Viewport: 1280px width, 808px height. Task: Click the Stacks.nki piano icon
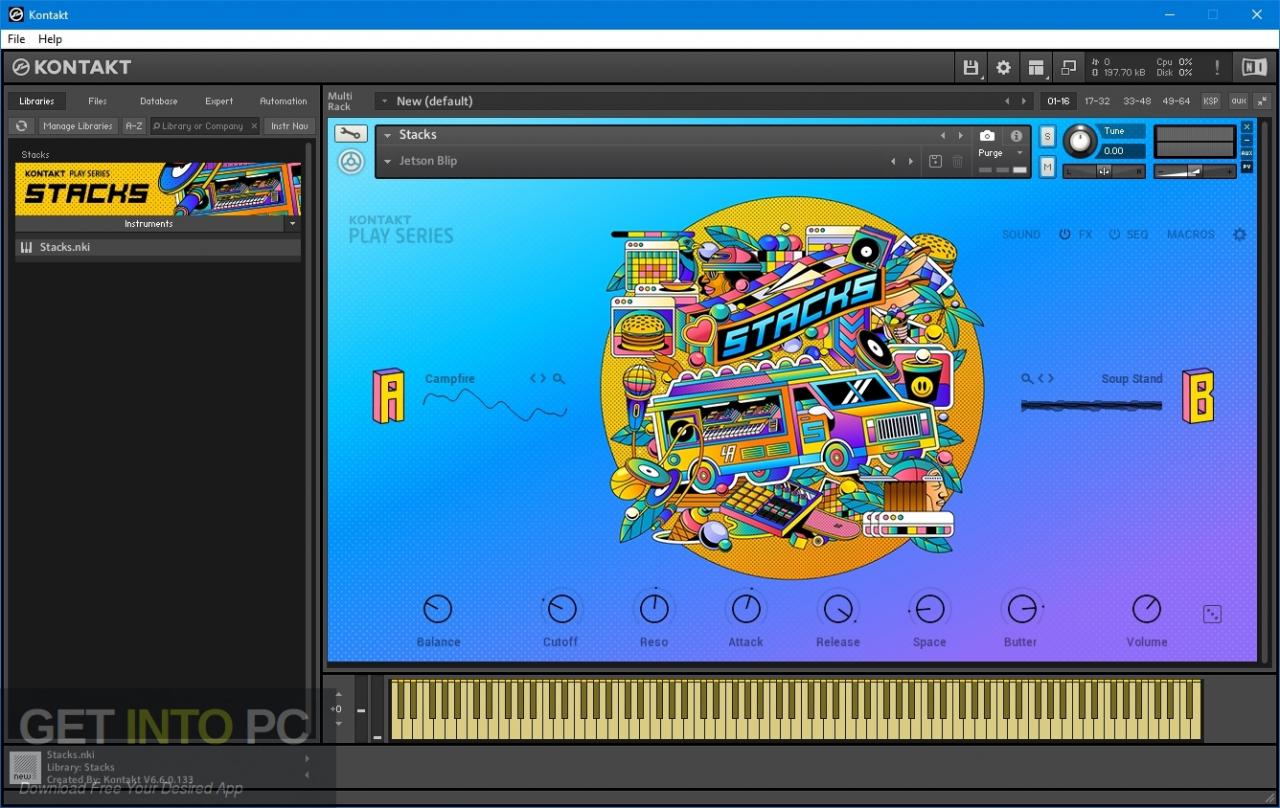pos(27,247)
